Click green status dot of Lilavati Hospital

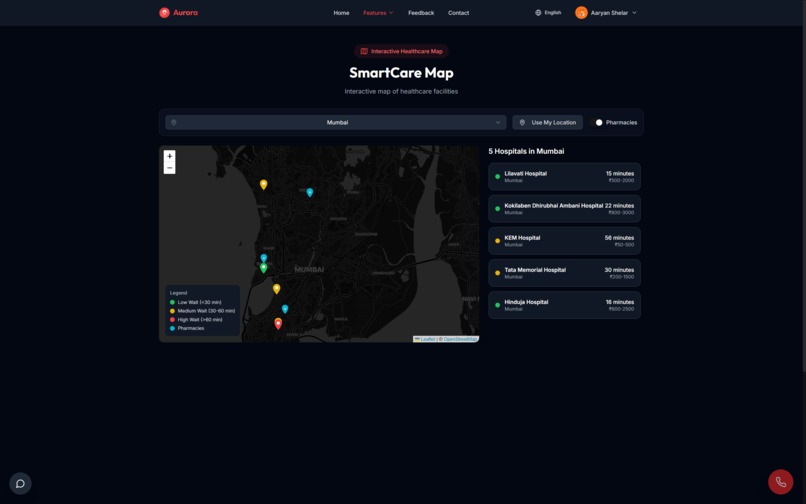coord(497,176)
